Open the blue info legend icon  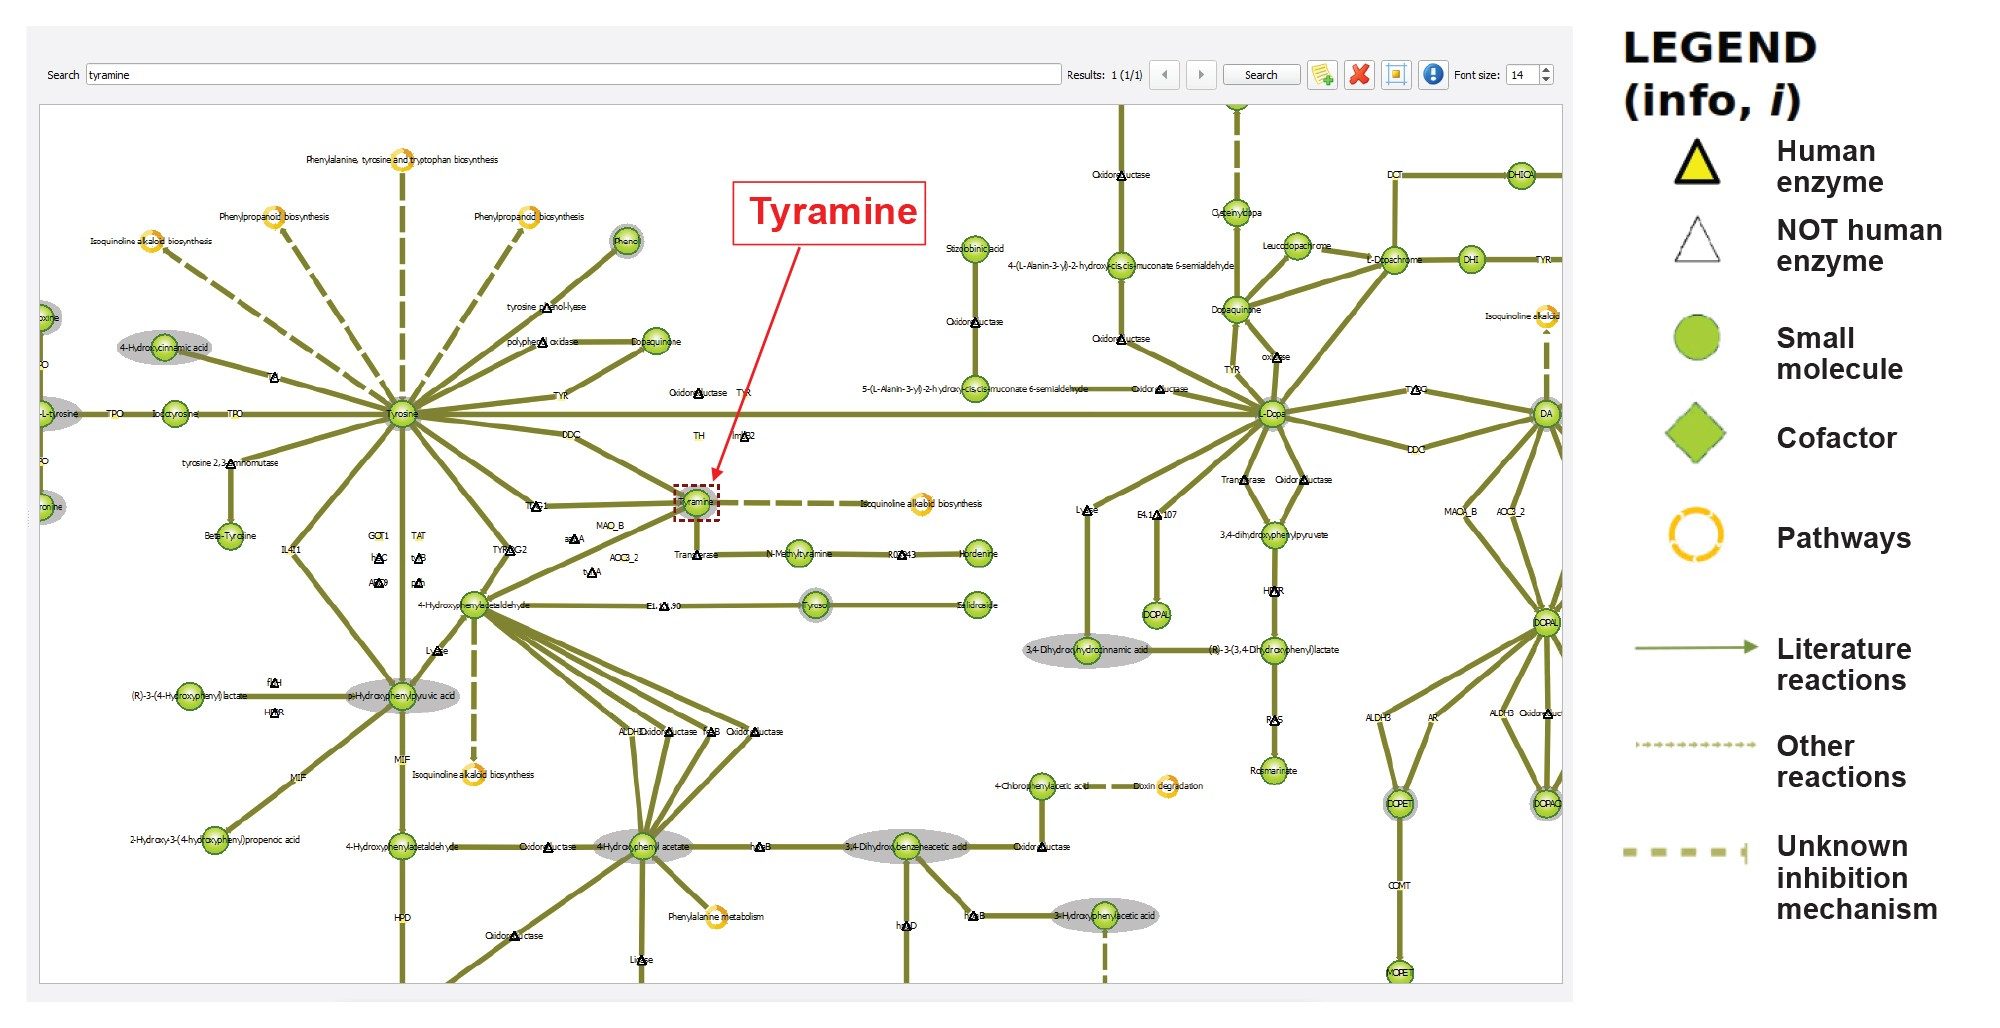pyautogui.click(x=1433, y=75)
